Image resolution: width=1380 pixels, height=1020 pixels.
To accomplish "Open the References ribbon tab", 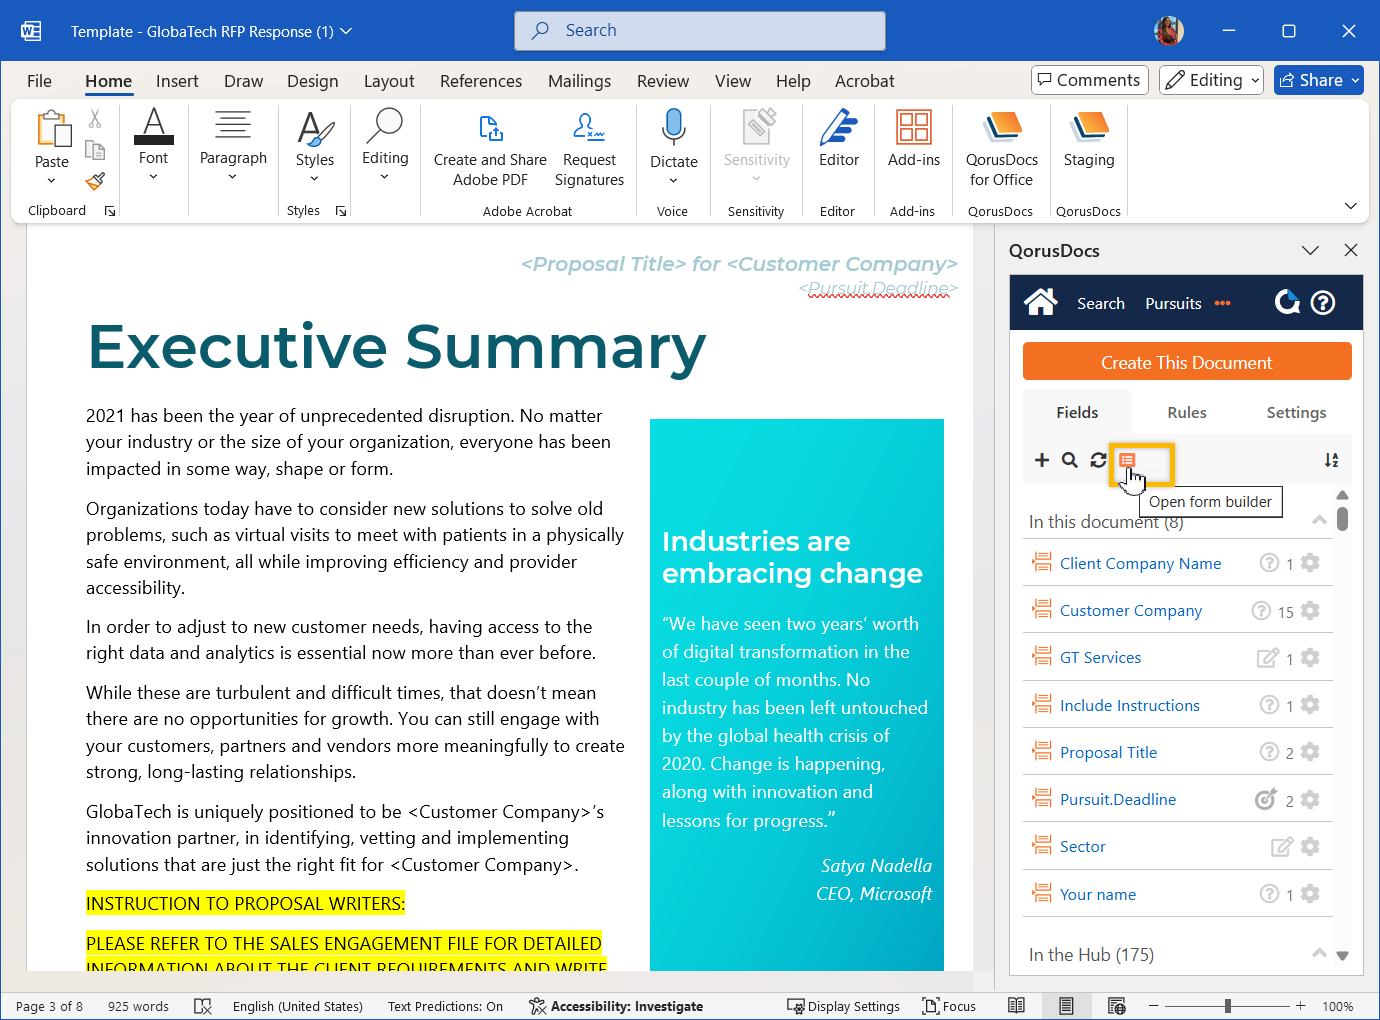I will click(480, 81).
